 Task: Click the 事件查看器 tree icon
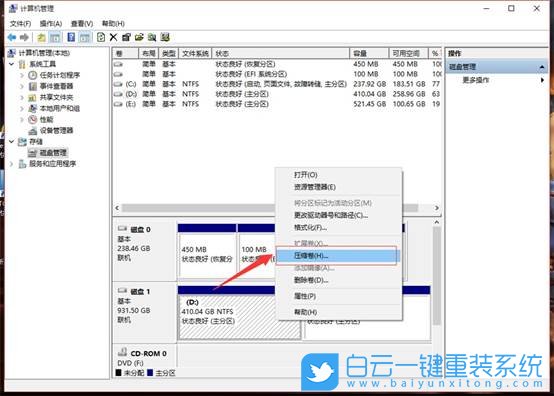point(33,86)
